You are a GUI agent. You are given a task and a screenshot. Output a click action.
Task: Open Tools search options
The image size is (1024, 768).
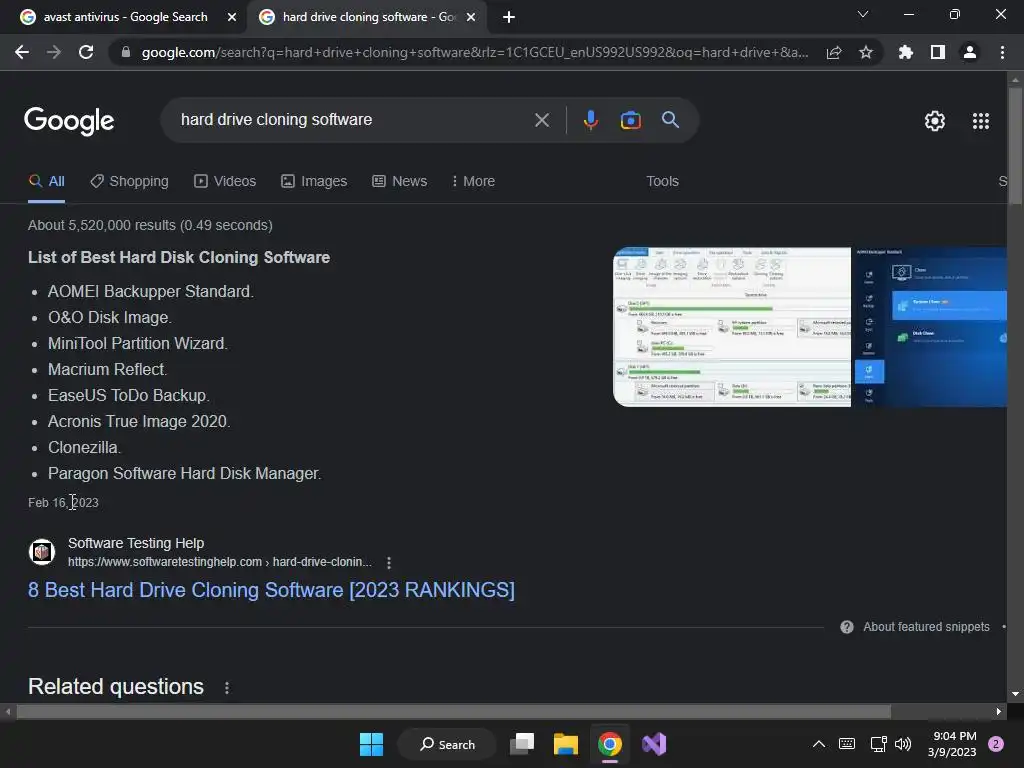[x=662, y=182]
